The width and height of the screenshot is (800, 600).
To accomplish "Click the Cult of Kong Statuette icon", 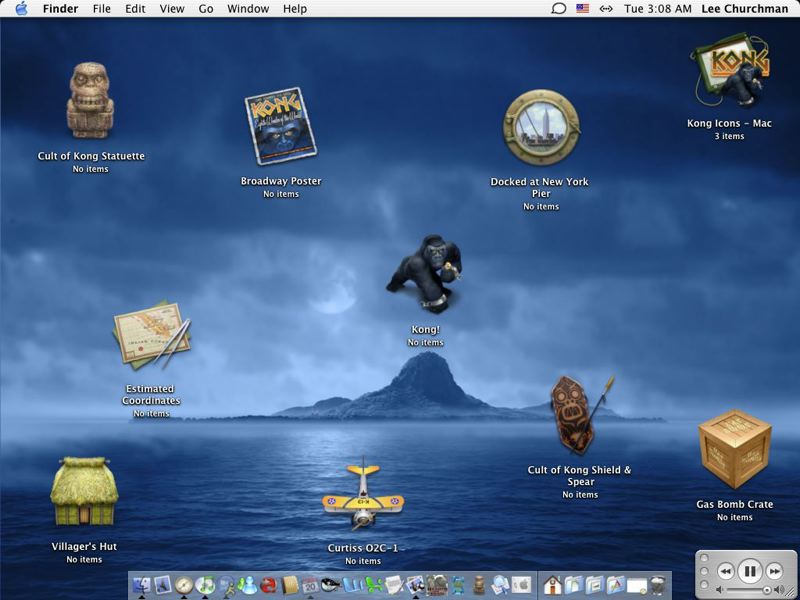I will [x=90, y=100].
